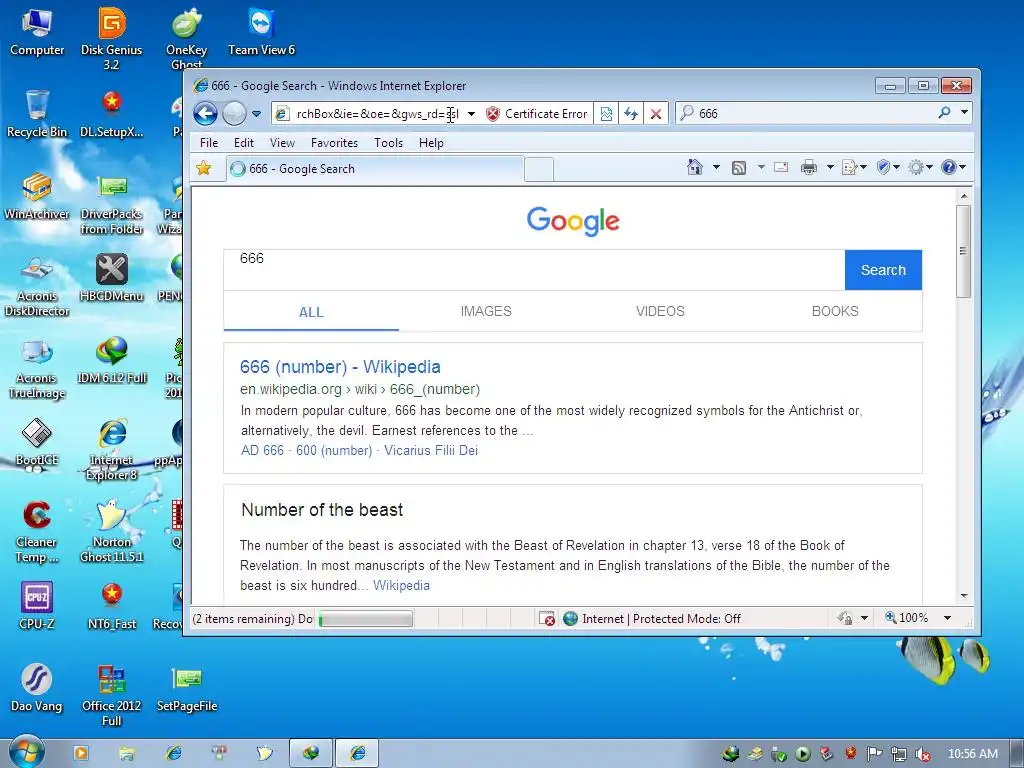Change zoom level showing 100%
The image size is (1024, 768).
pos(906,618)
